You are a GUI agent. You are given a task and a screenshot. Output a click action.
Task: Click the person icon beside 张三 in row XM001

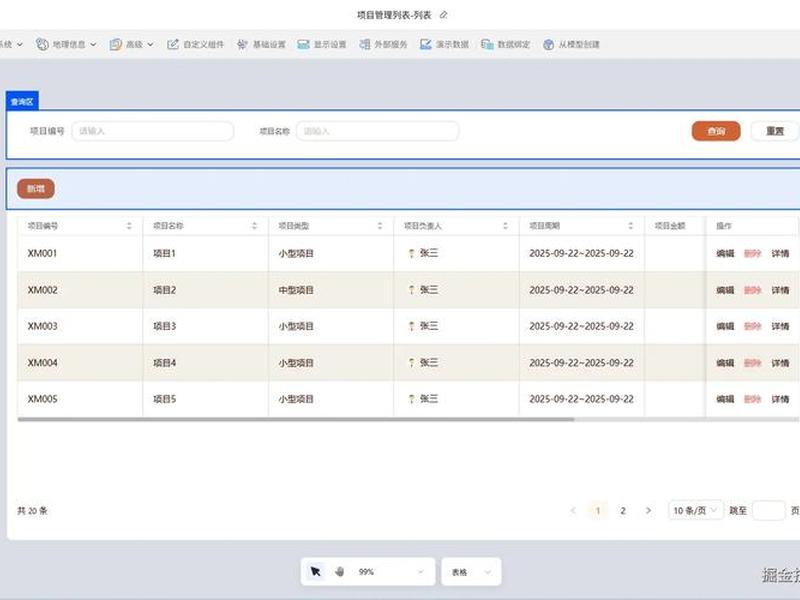(x=411, y=253)
